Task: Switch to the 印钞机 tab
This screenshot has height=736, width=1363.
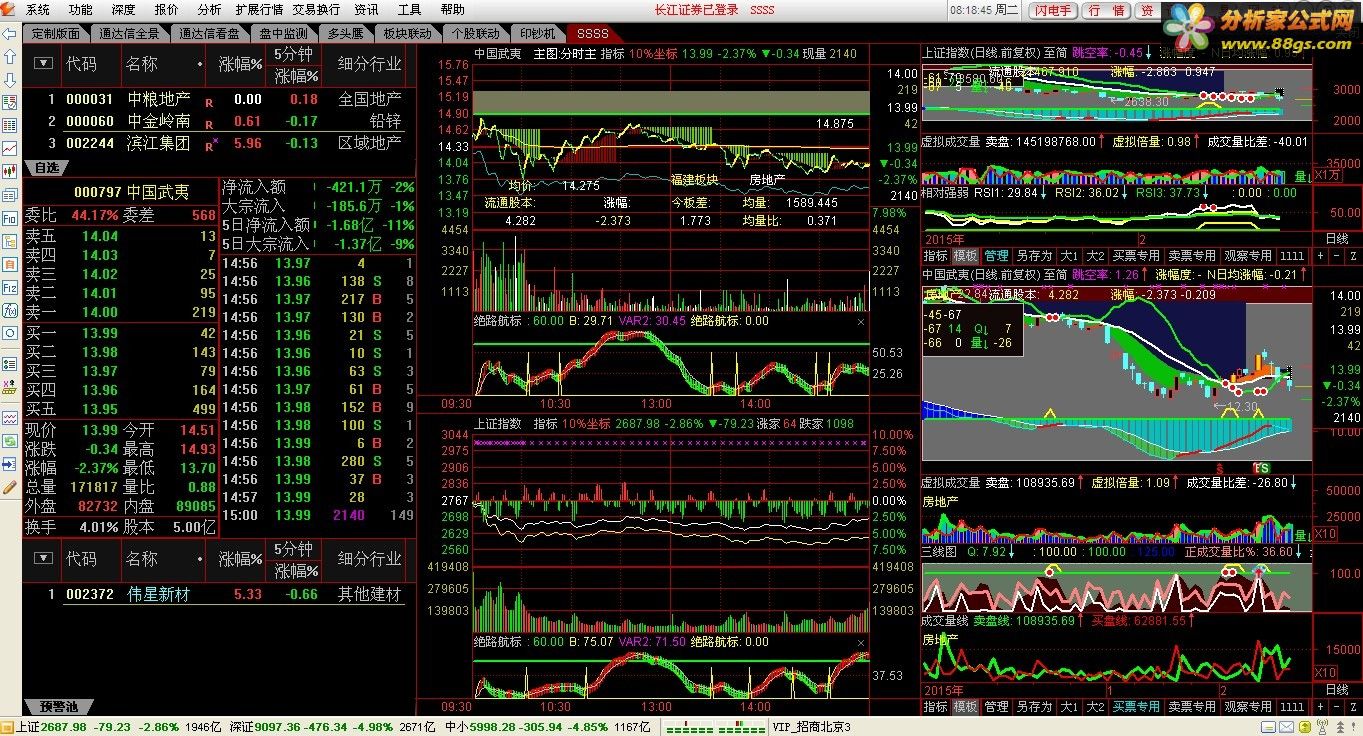Action: pos(537,33)
